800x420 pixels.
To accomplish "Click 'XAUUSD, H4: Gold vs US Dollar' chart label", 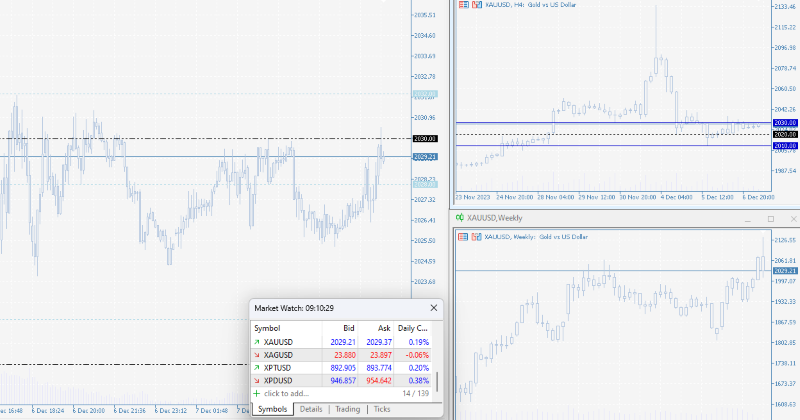I will click(x=530, y=5).
